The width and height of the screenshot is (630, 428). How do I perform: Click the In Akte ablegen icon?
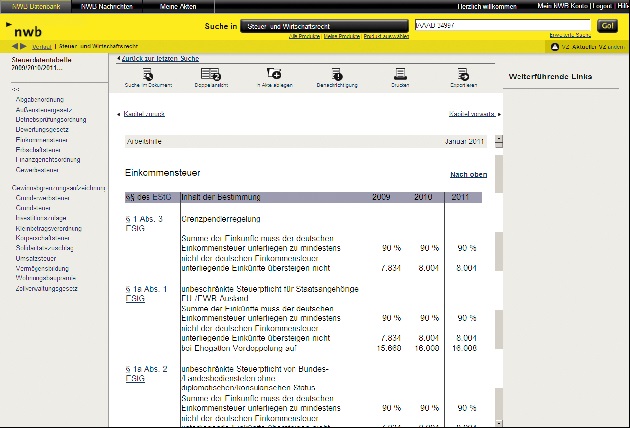pyautogui.click(x=274, y=74)
